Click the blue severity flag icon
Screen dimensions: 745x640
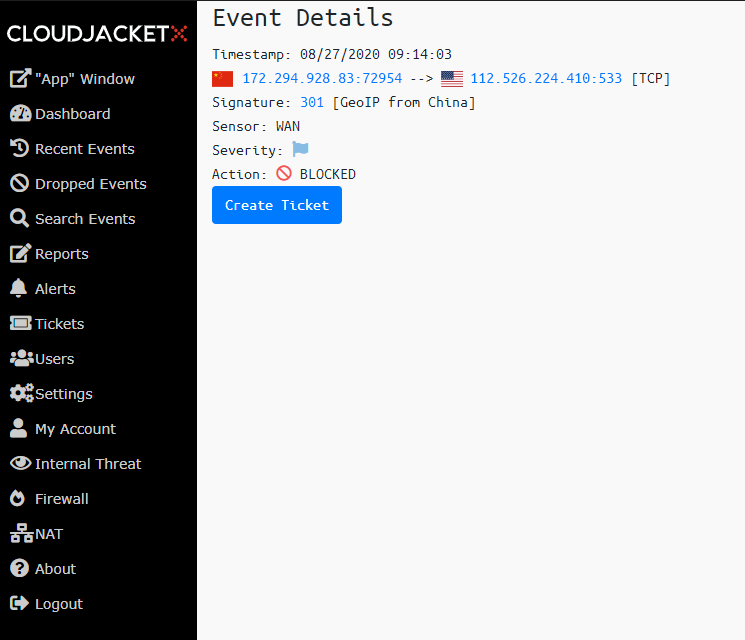pos(300,150)
